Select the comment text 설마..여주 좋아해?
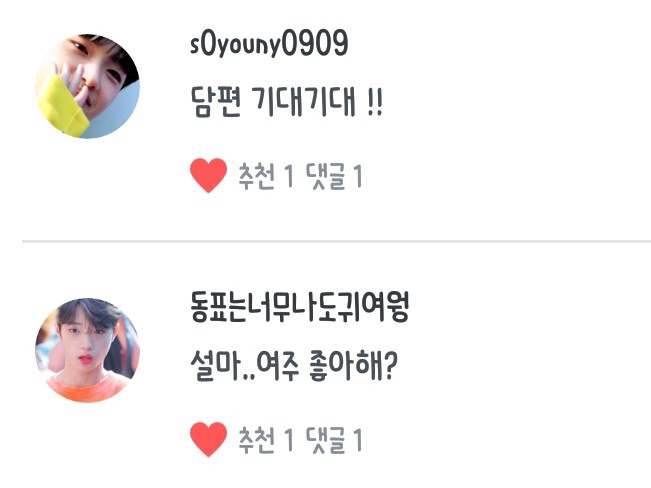This screenshot has width=651, height=488. point(294,366)
